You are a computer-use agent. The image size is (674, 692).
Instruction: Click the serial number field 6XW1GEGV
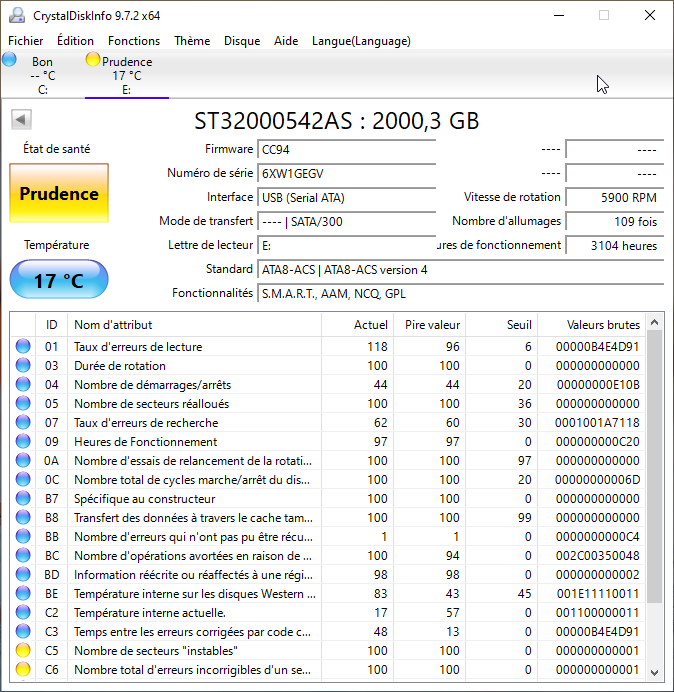pyautogui.click(x=346, y=173)
